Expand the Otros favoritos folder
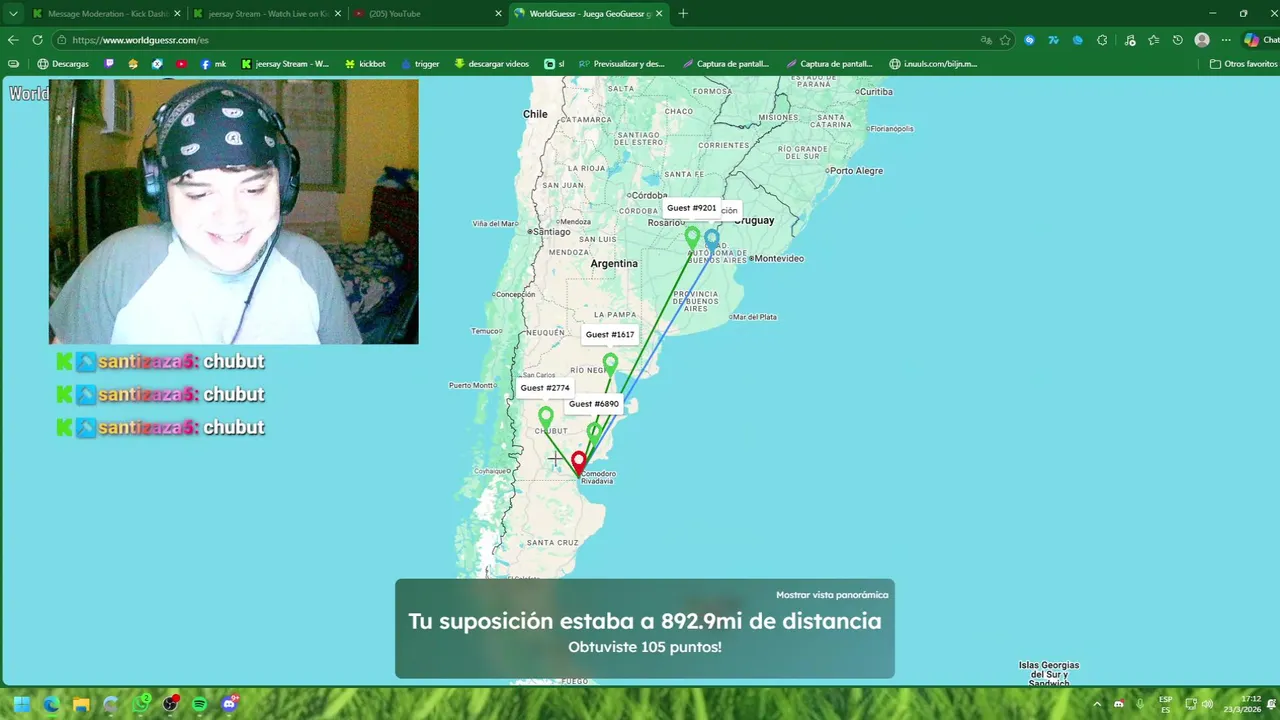The width and height of the screenshot is (1280, 720). click(1243, 64)
